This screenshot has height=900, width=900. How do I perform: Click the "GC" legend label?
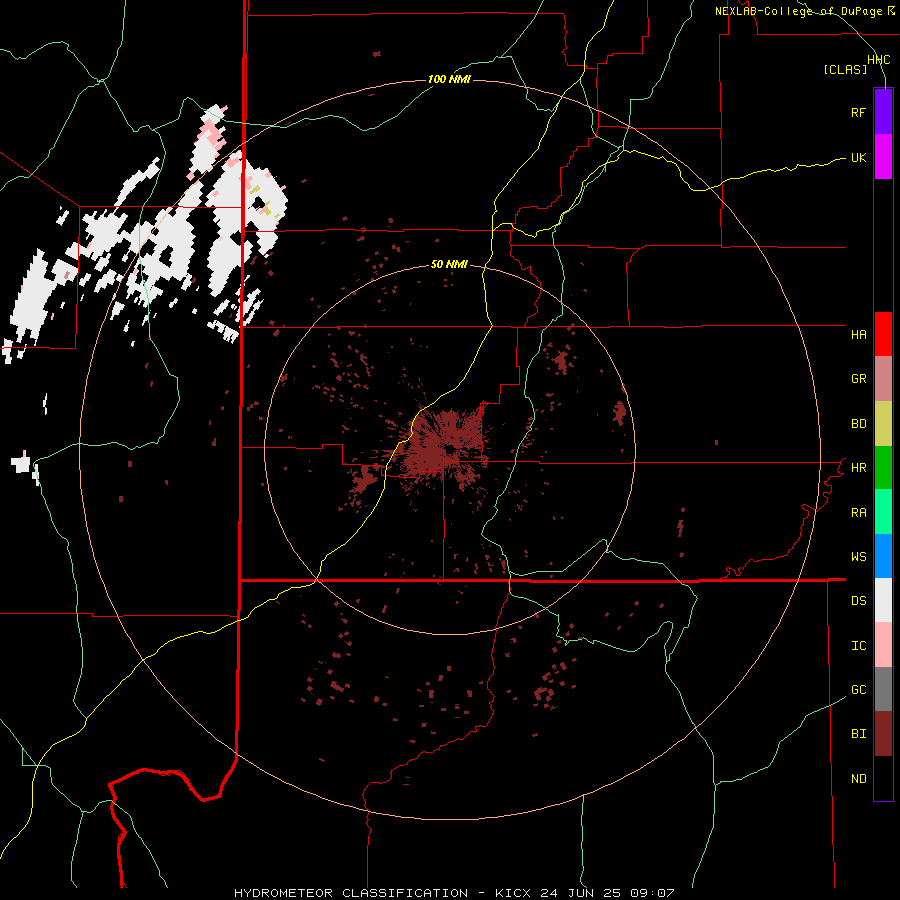tap(858, 689)
